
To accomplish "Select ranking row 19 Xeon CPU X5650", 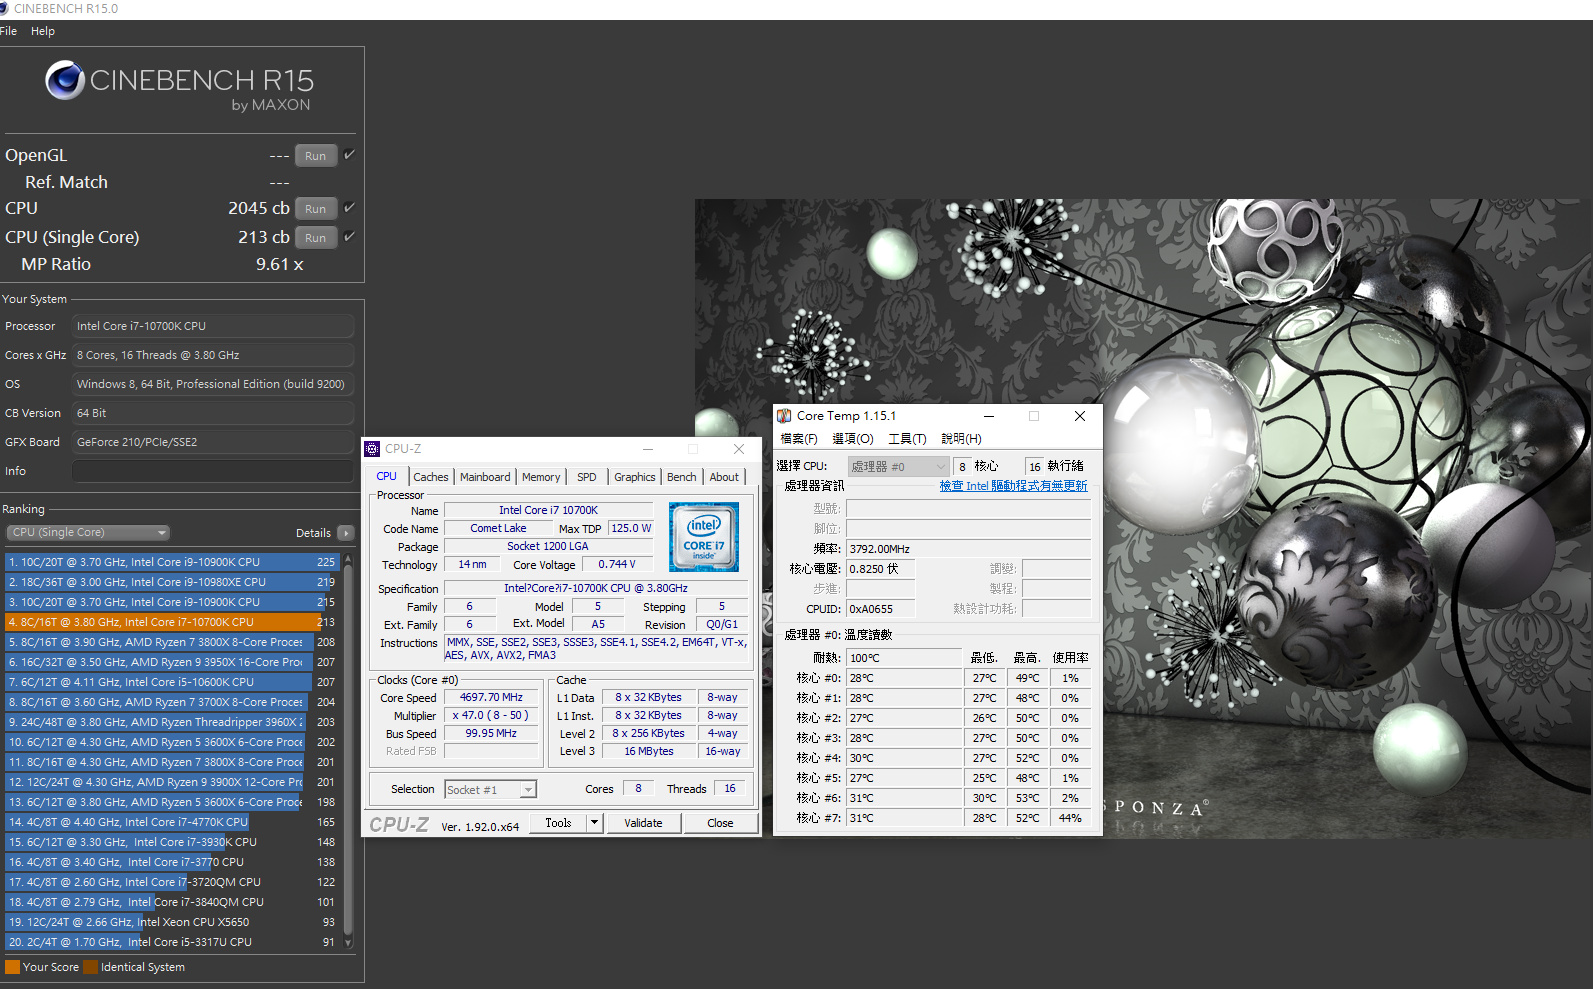I will pyautogui.click(x=172, y=922).
